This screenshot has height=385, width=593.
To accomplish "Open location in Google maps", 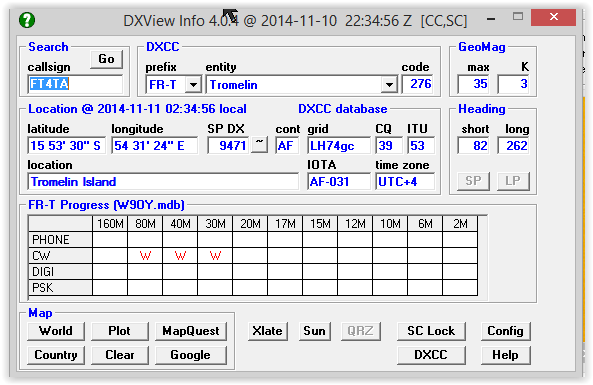I will click(191, 355).
